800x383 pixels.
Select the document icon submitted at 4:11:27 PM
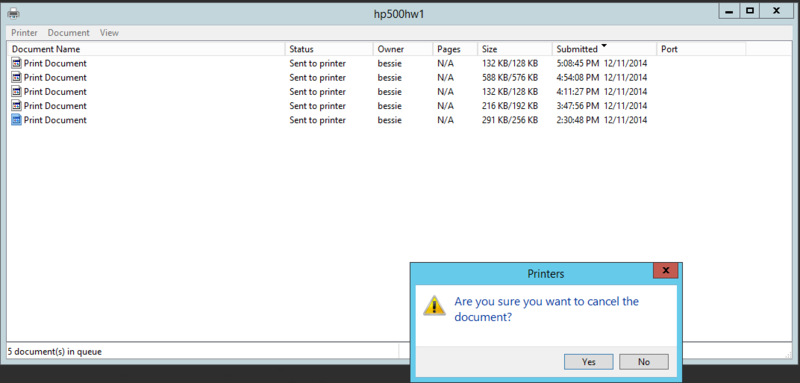point(16,92)
